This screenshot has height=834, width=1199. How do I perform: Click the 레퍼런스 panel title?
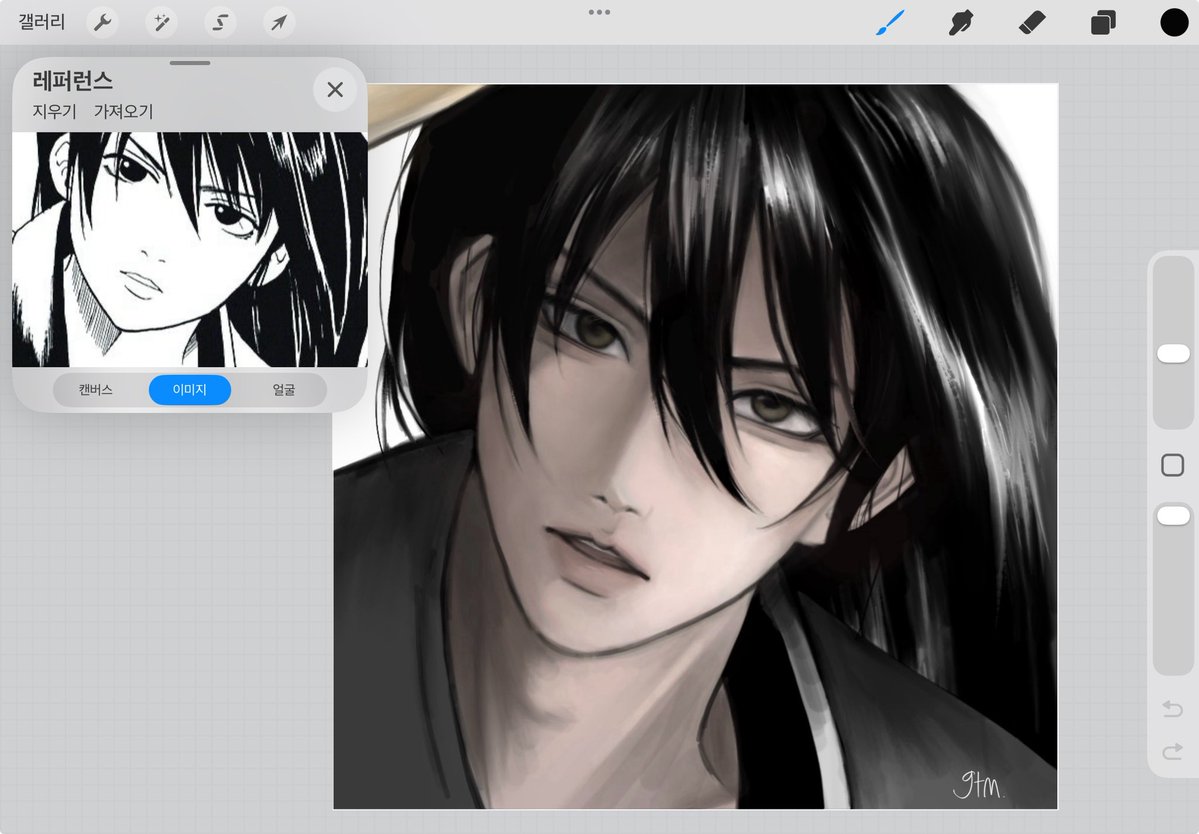(x=73, y=81)
